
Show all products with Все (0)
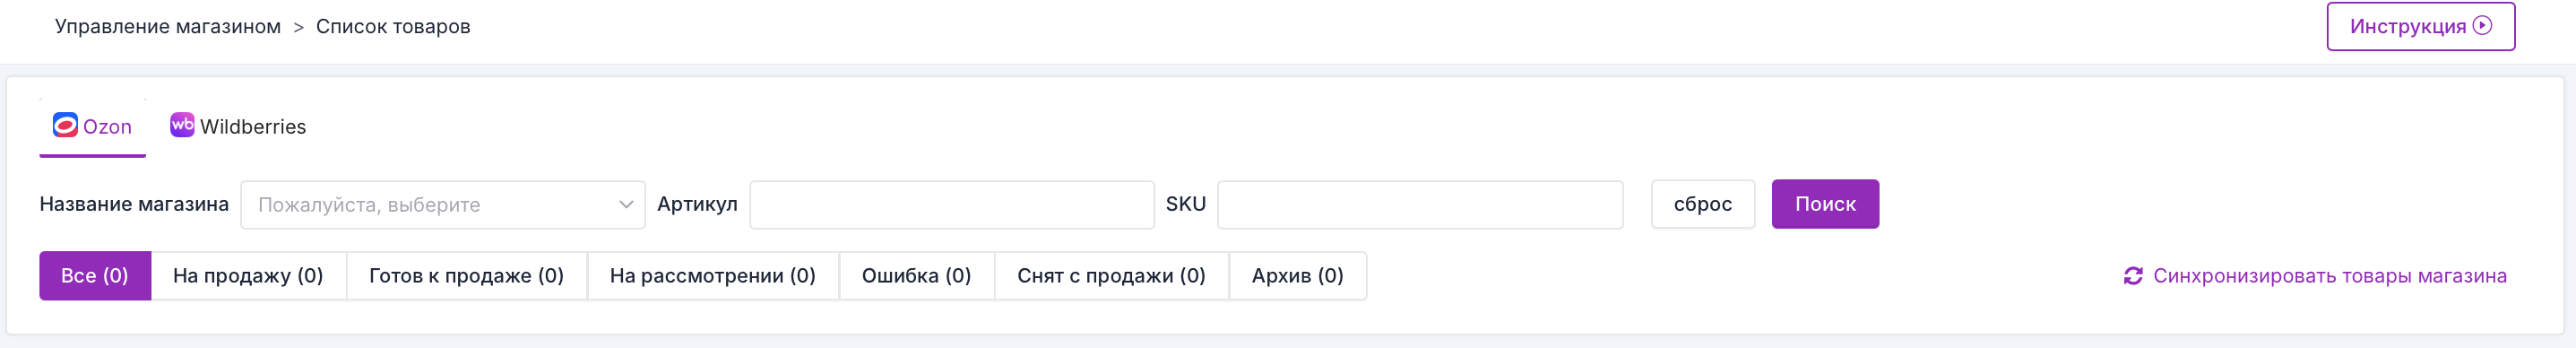click(95, 276)
